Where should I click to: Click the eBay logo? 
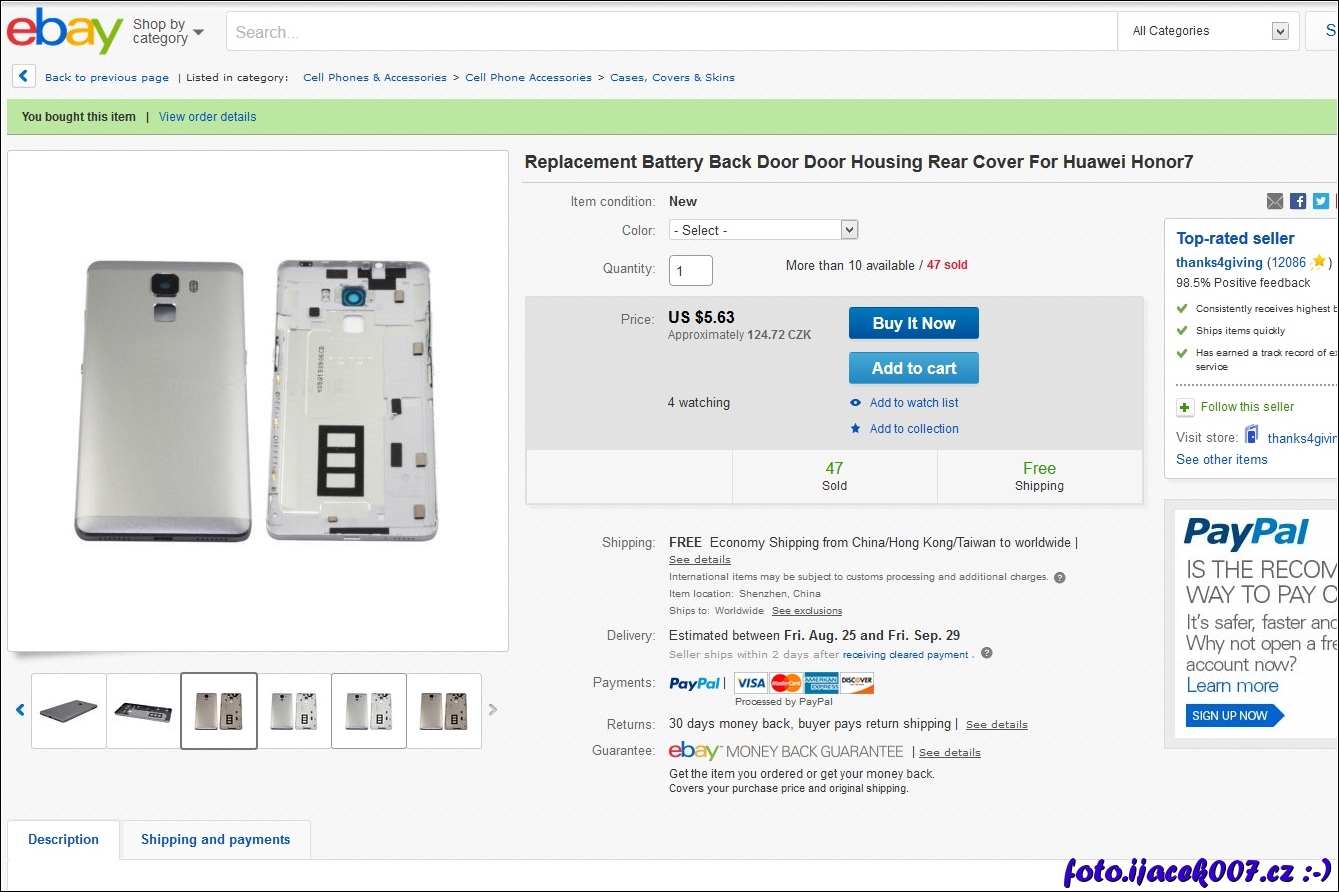pyautogui.click(x=65, y=32)
